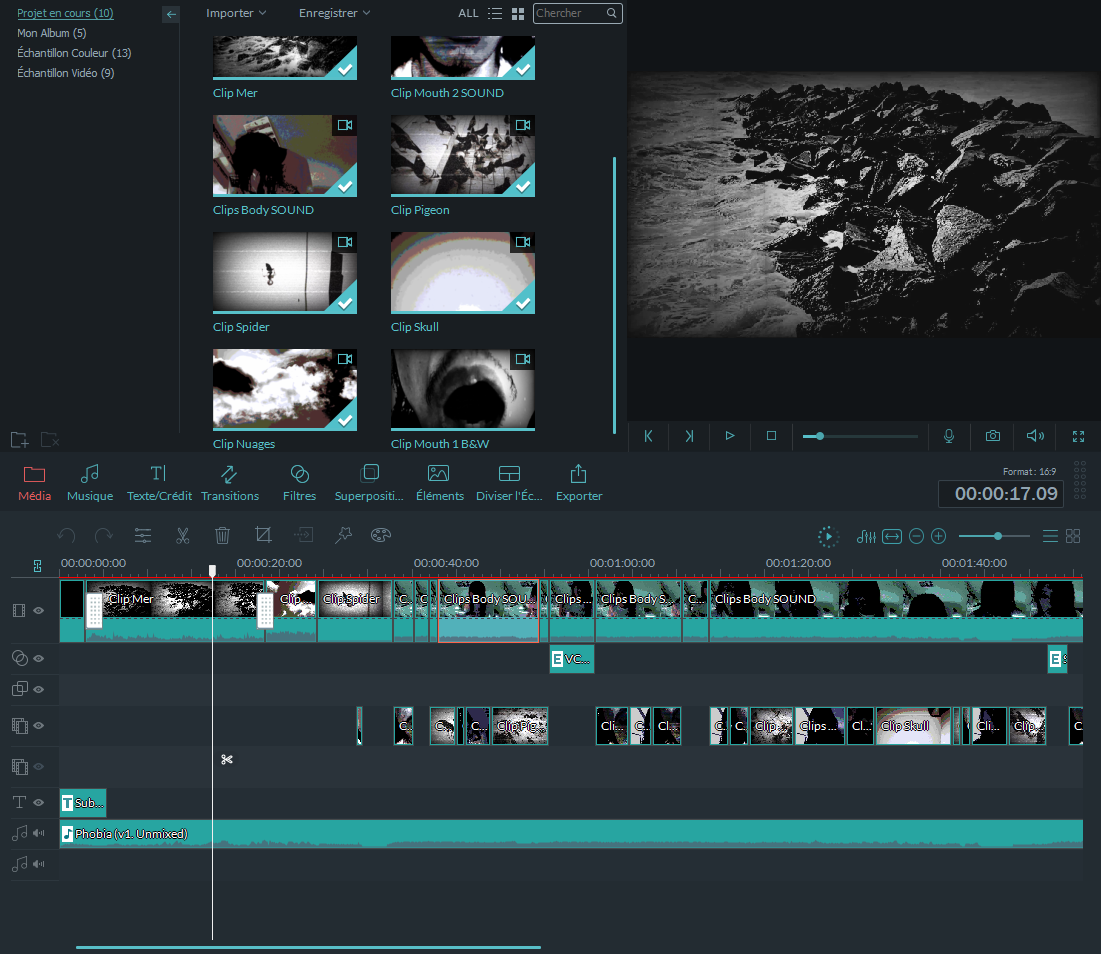Screen dimensions: 1101x954
Task: Click the timeline playhead marker
Action: (212, 571)
